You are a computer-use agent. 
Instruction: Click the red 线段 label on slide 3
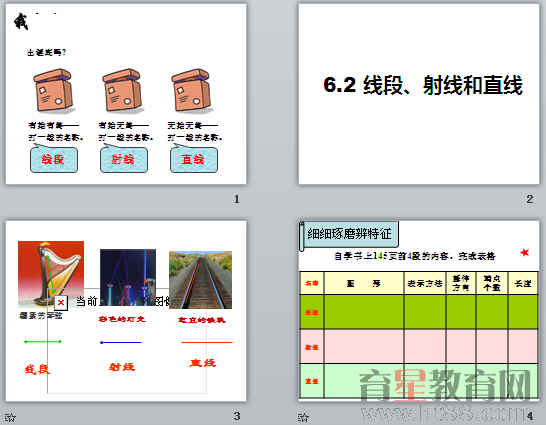pyautogui.click(x=37, y=369)
